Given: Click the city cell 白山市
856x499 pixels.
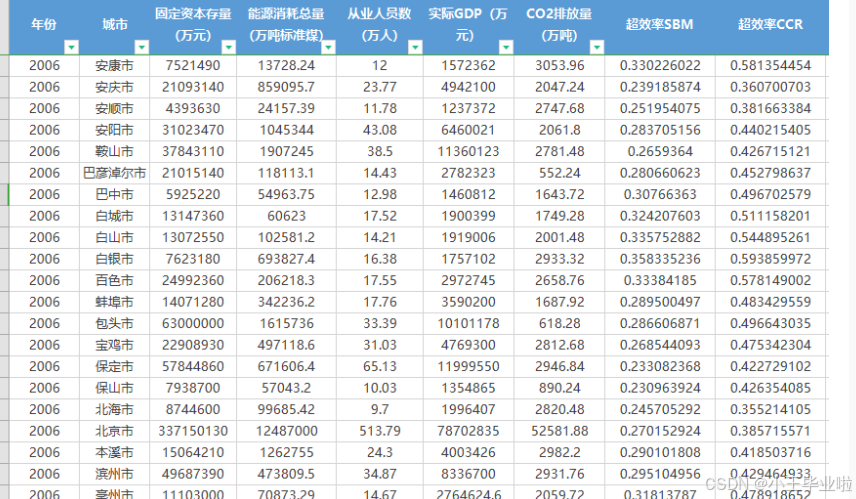Looking at the screenshot, I should [115, 237].
